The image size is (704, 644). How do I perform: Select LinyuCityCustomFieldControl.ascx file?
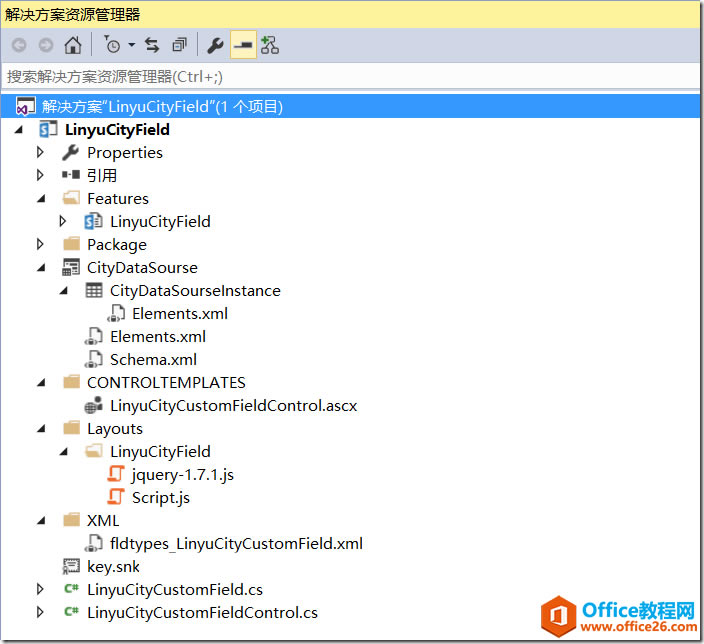coord(233,406)
